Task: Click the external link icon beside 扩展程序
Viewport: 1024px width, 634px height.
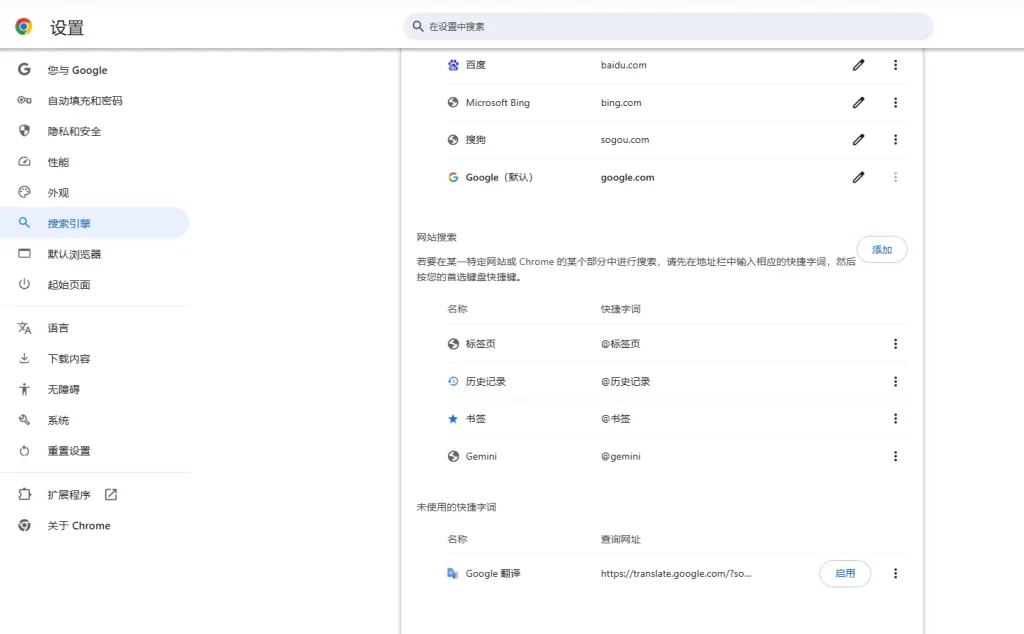Action: point(111,494)
